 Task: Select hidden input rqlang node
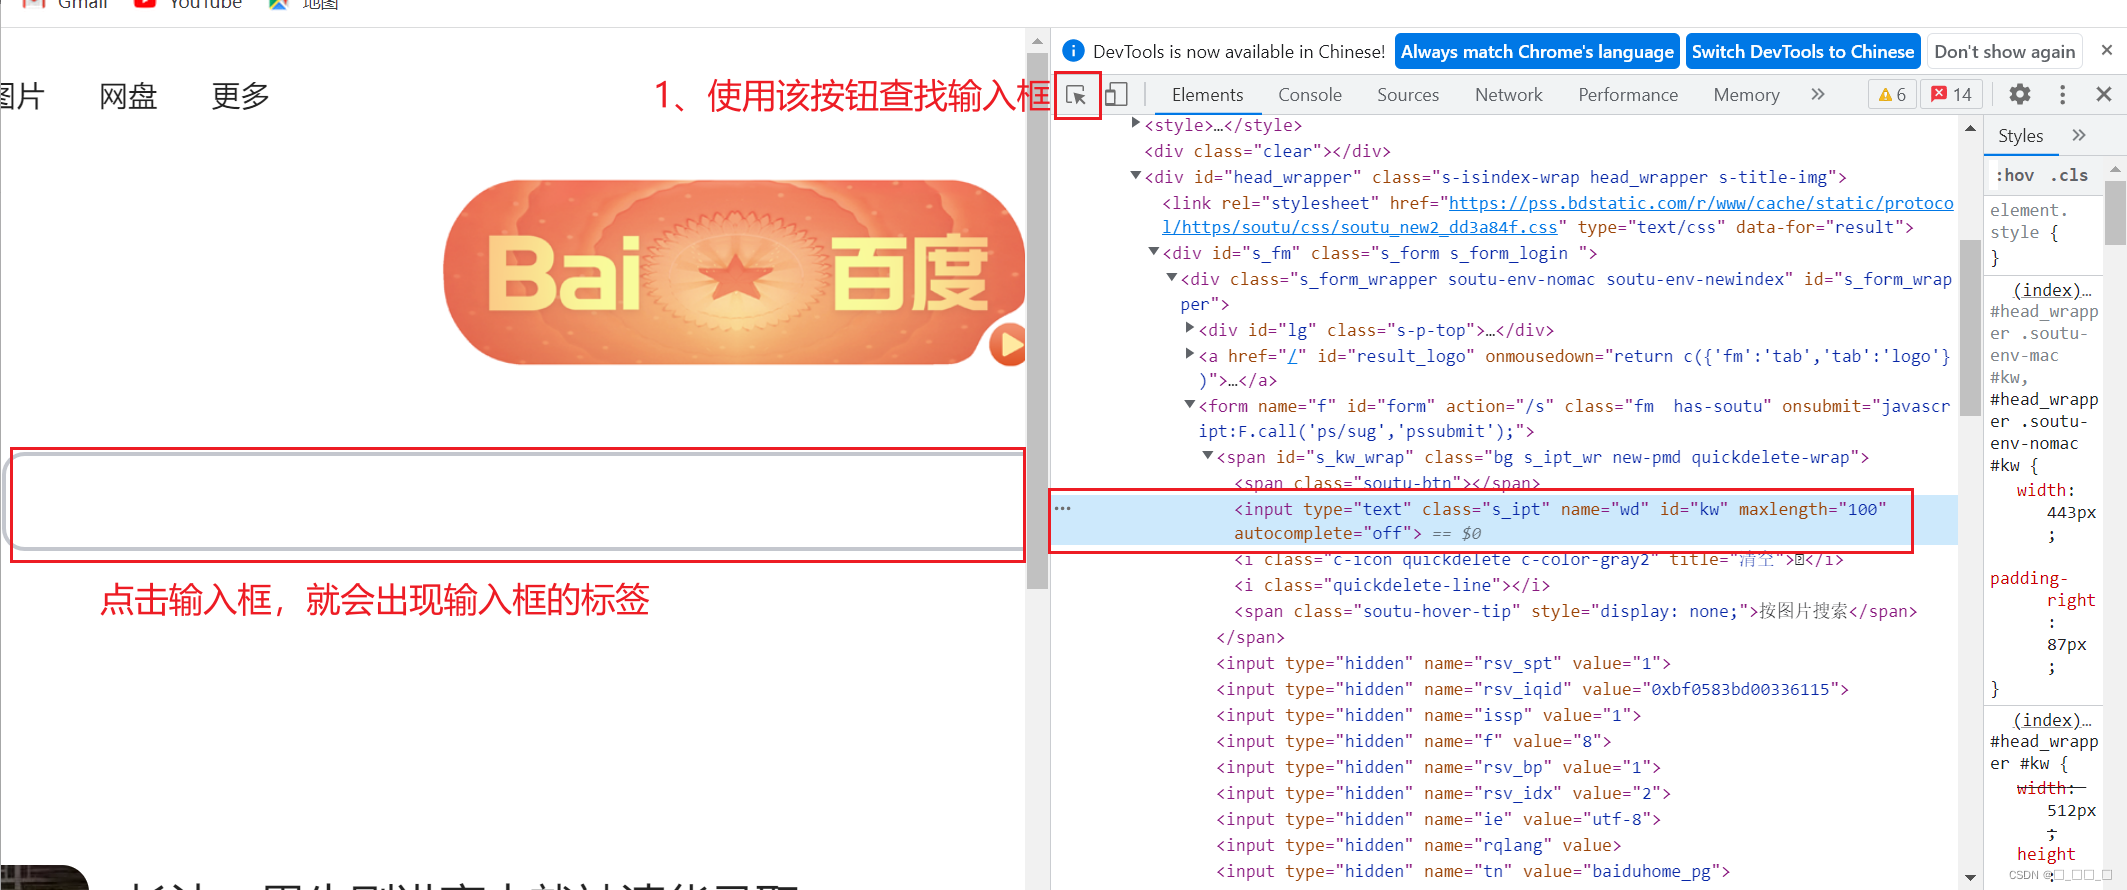1418,845
